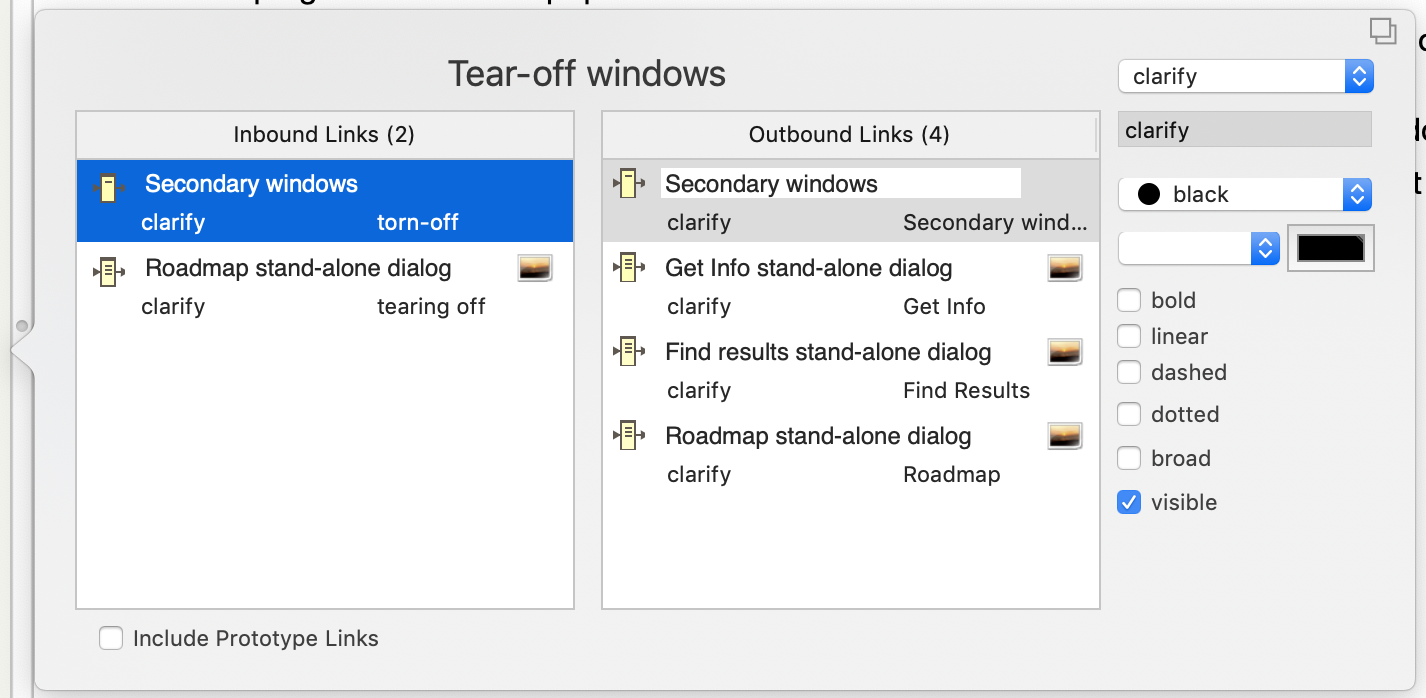Click the image thumbnail beside inbound Roadmap dialog
Viewport: 1426px width, 698px height.
(x=535, y=267)
